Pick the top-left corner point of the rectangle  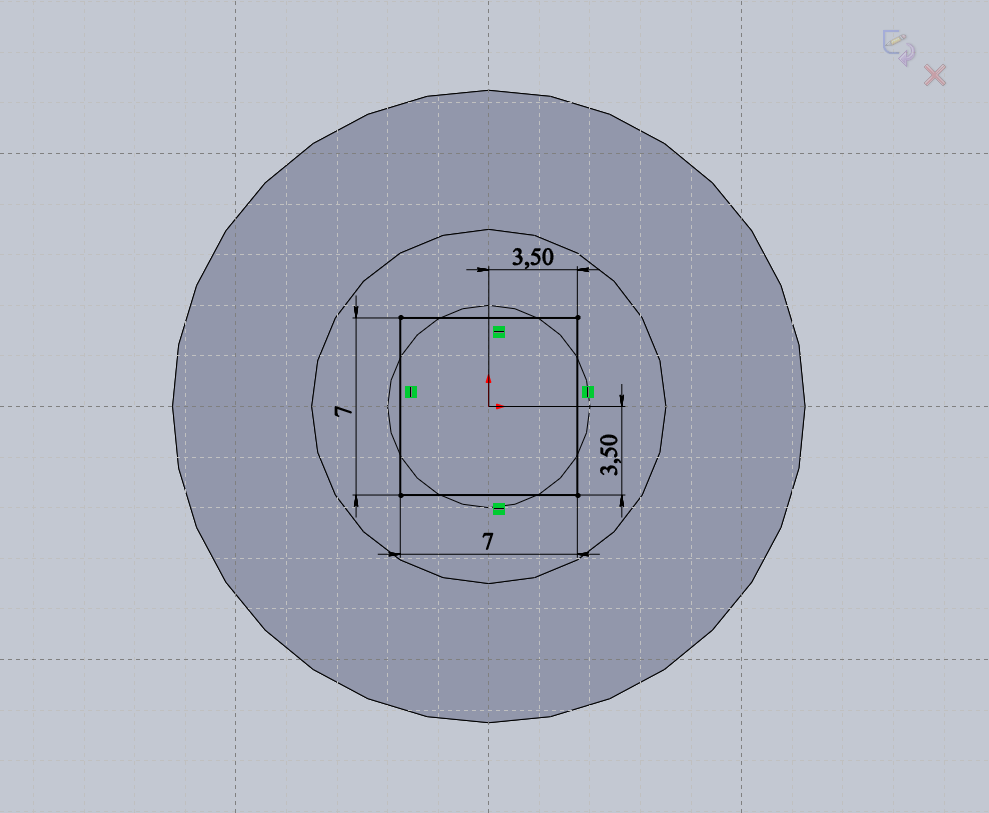coord(401,318)
